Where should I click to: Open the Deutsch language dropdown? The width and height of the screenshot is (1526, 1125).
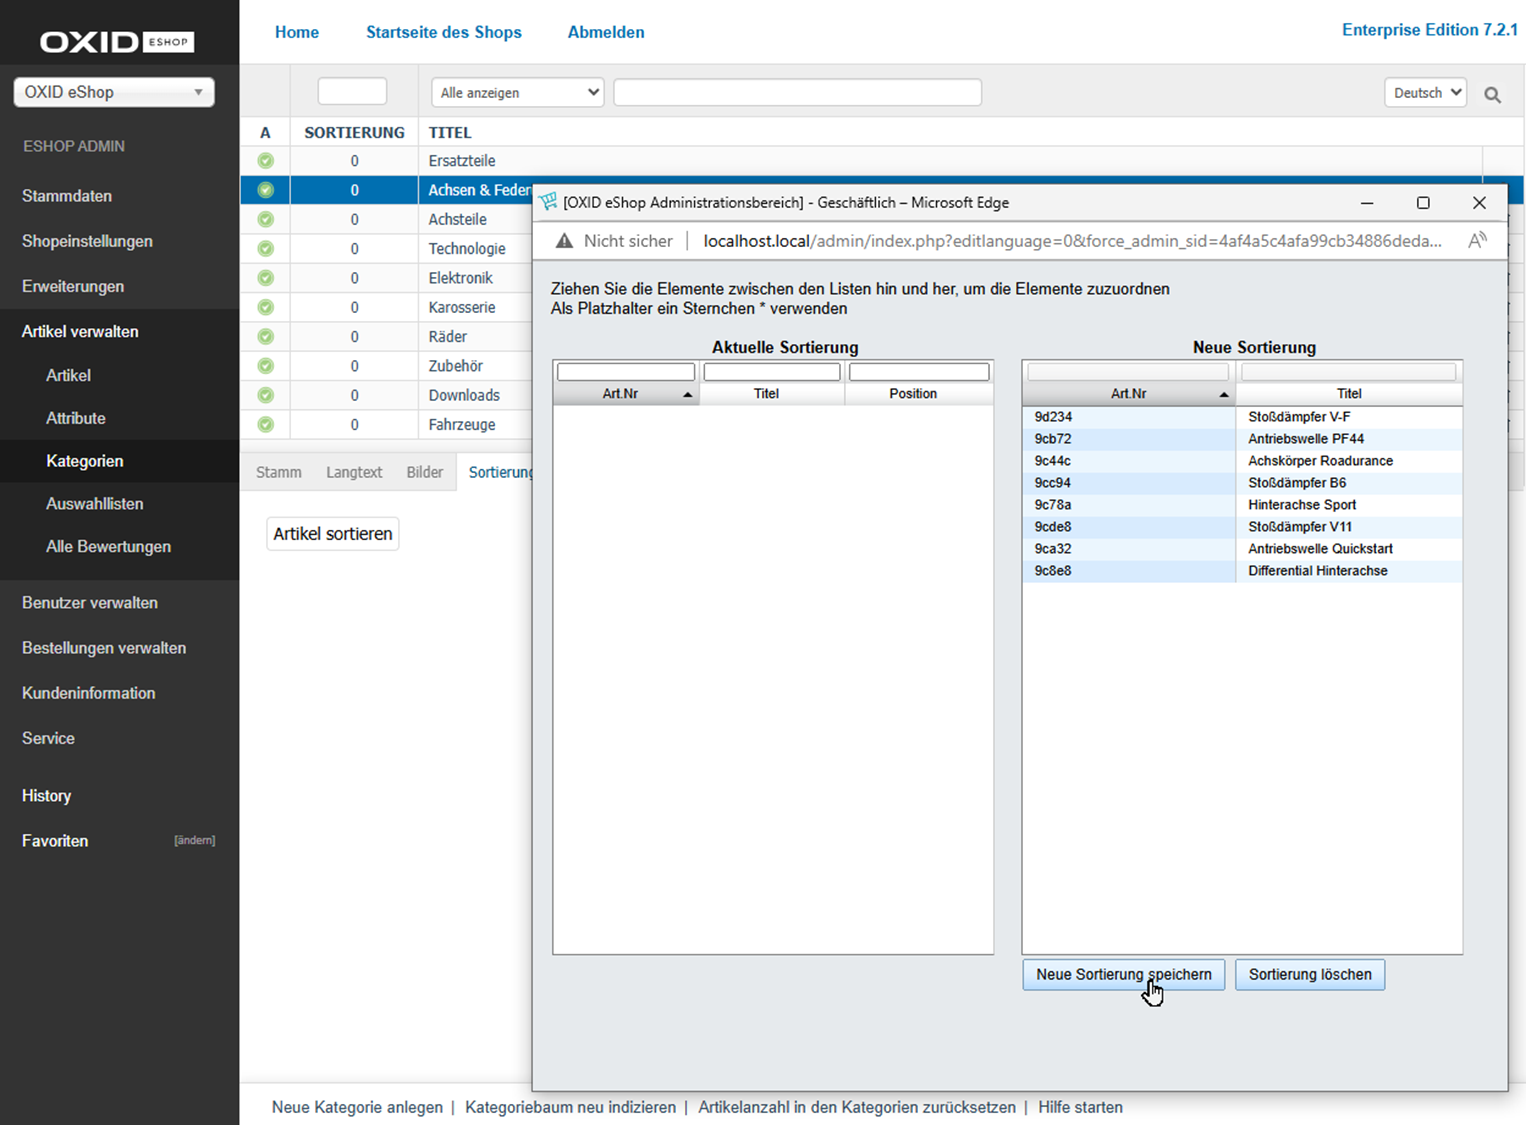click(1425, 92)
